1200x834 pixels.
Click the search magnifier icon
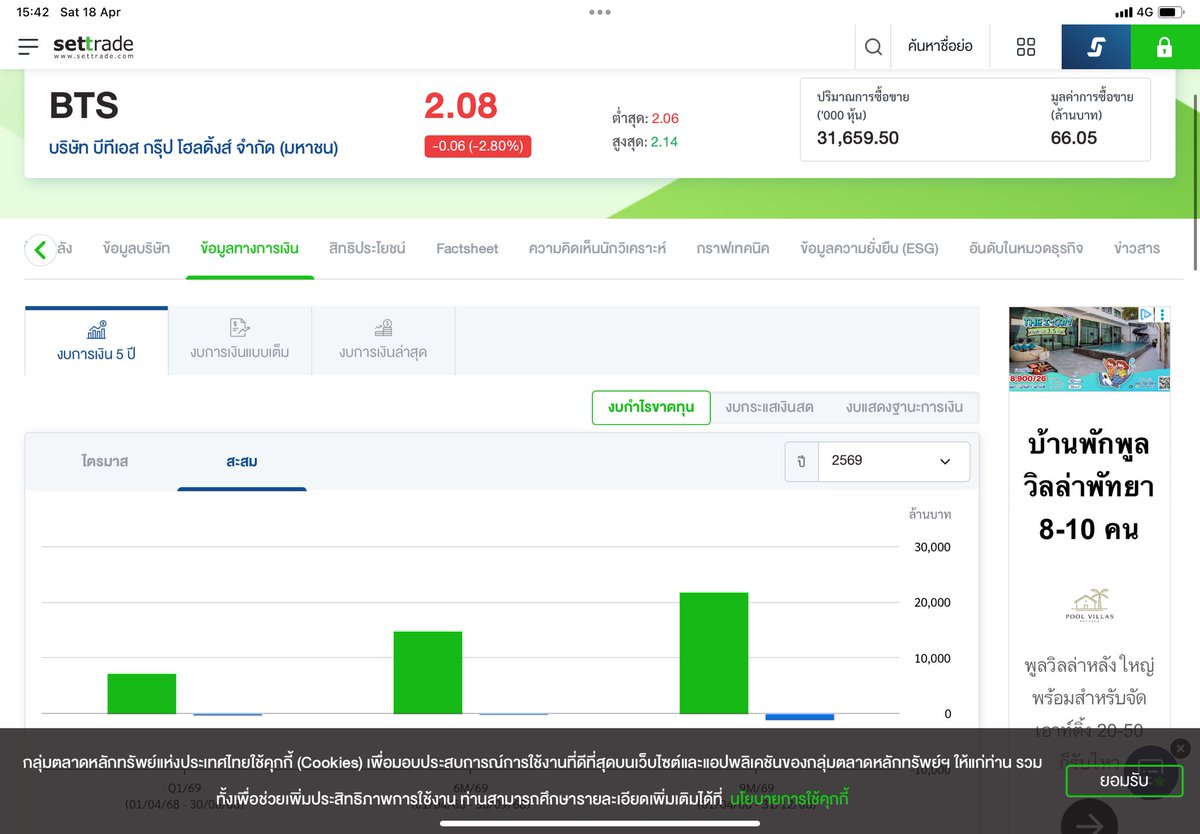coord(872,46)
